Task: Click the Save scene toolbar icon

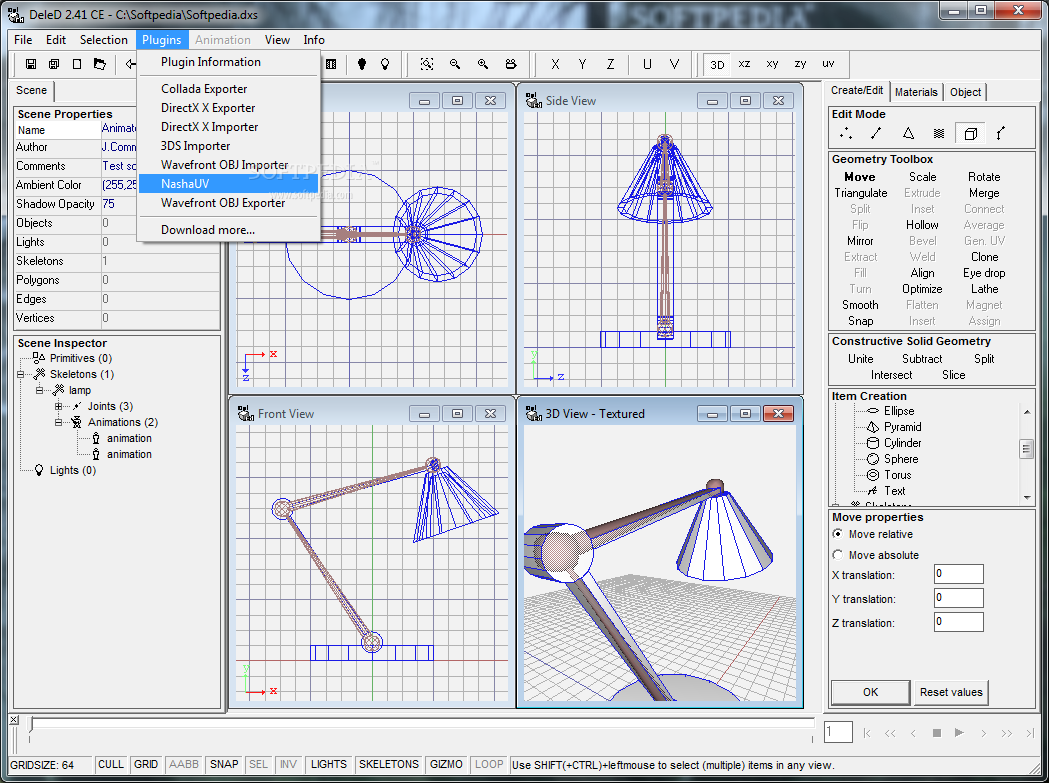Action: pyautogui.click(x=31, y=64)
